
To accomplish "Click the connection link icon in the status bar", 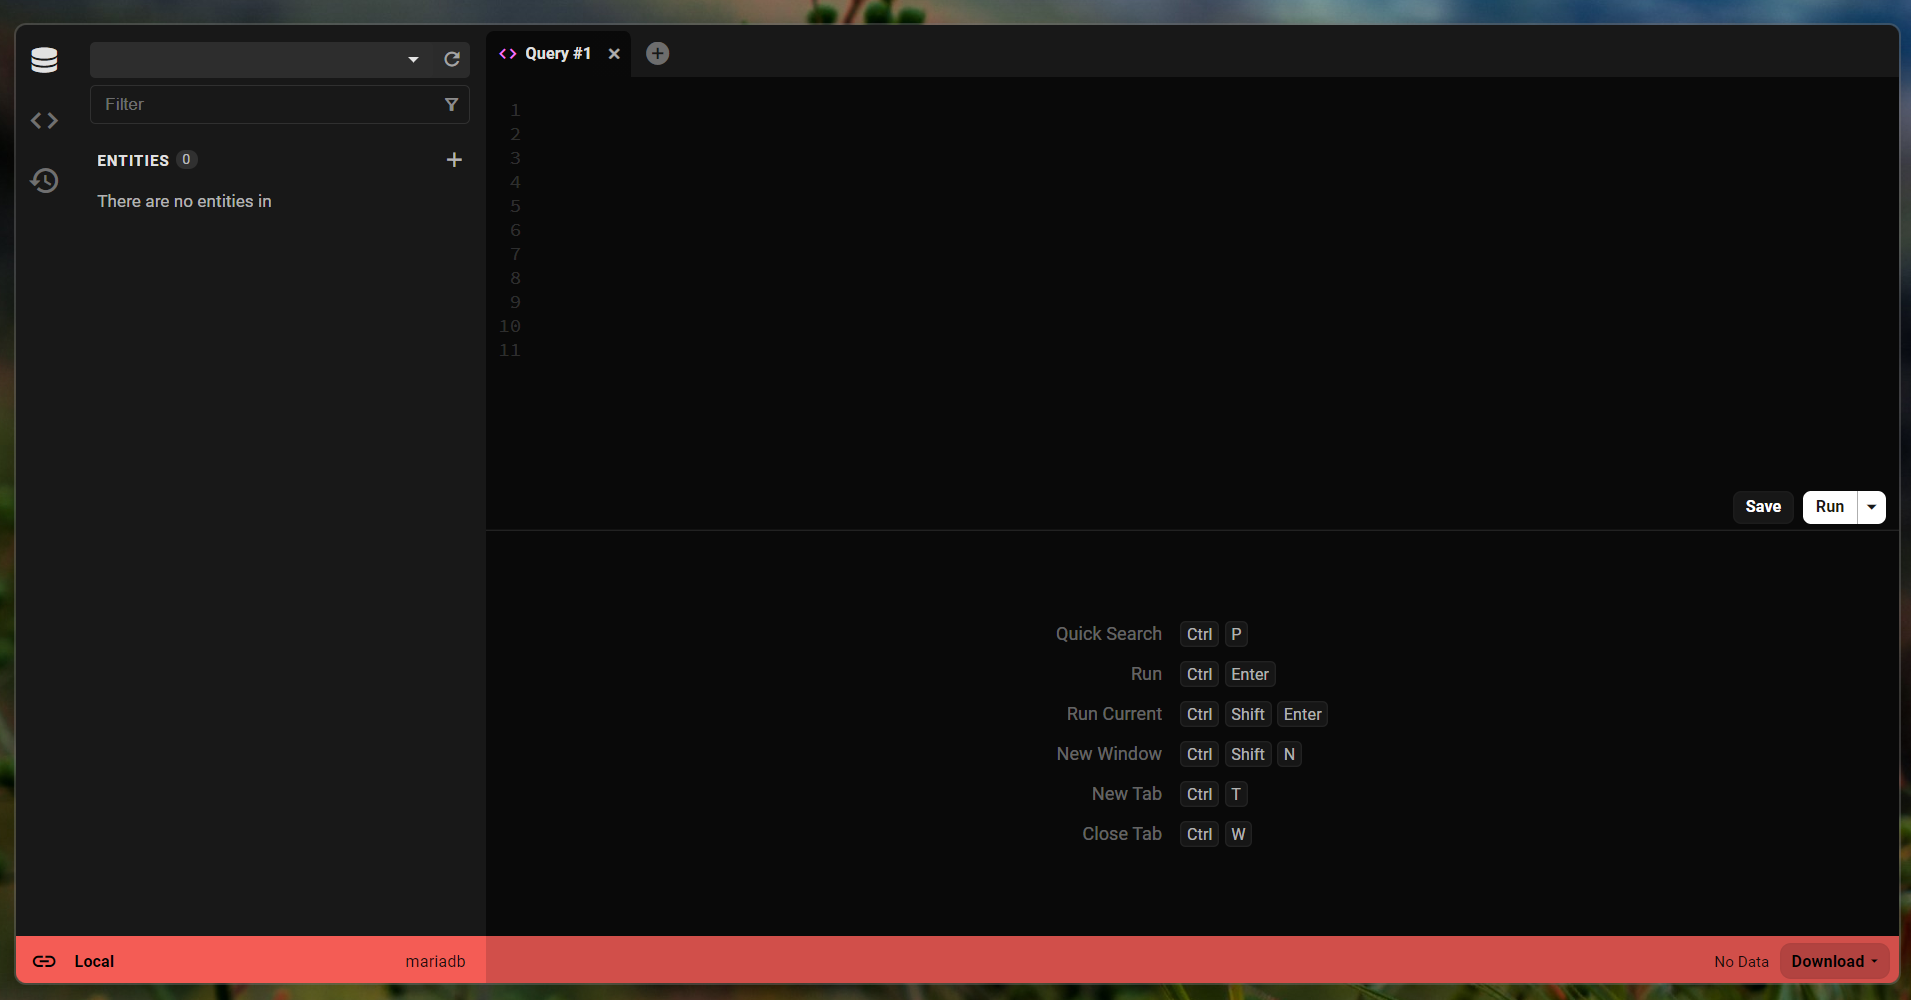I will [45, 961].
